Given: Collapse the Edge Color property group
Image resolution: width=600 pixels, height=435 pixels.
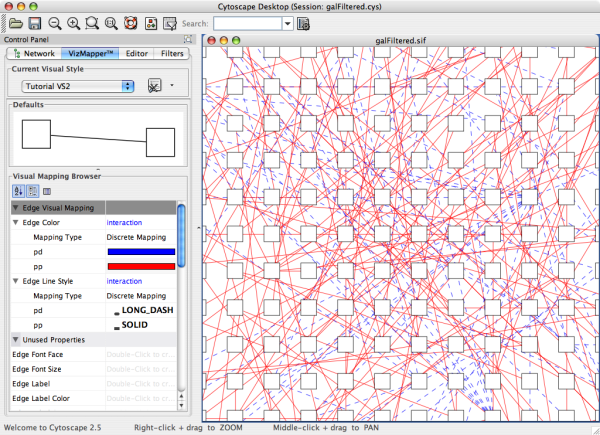Looking at the screenshot, I should pos(15,223).
